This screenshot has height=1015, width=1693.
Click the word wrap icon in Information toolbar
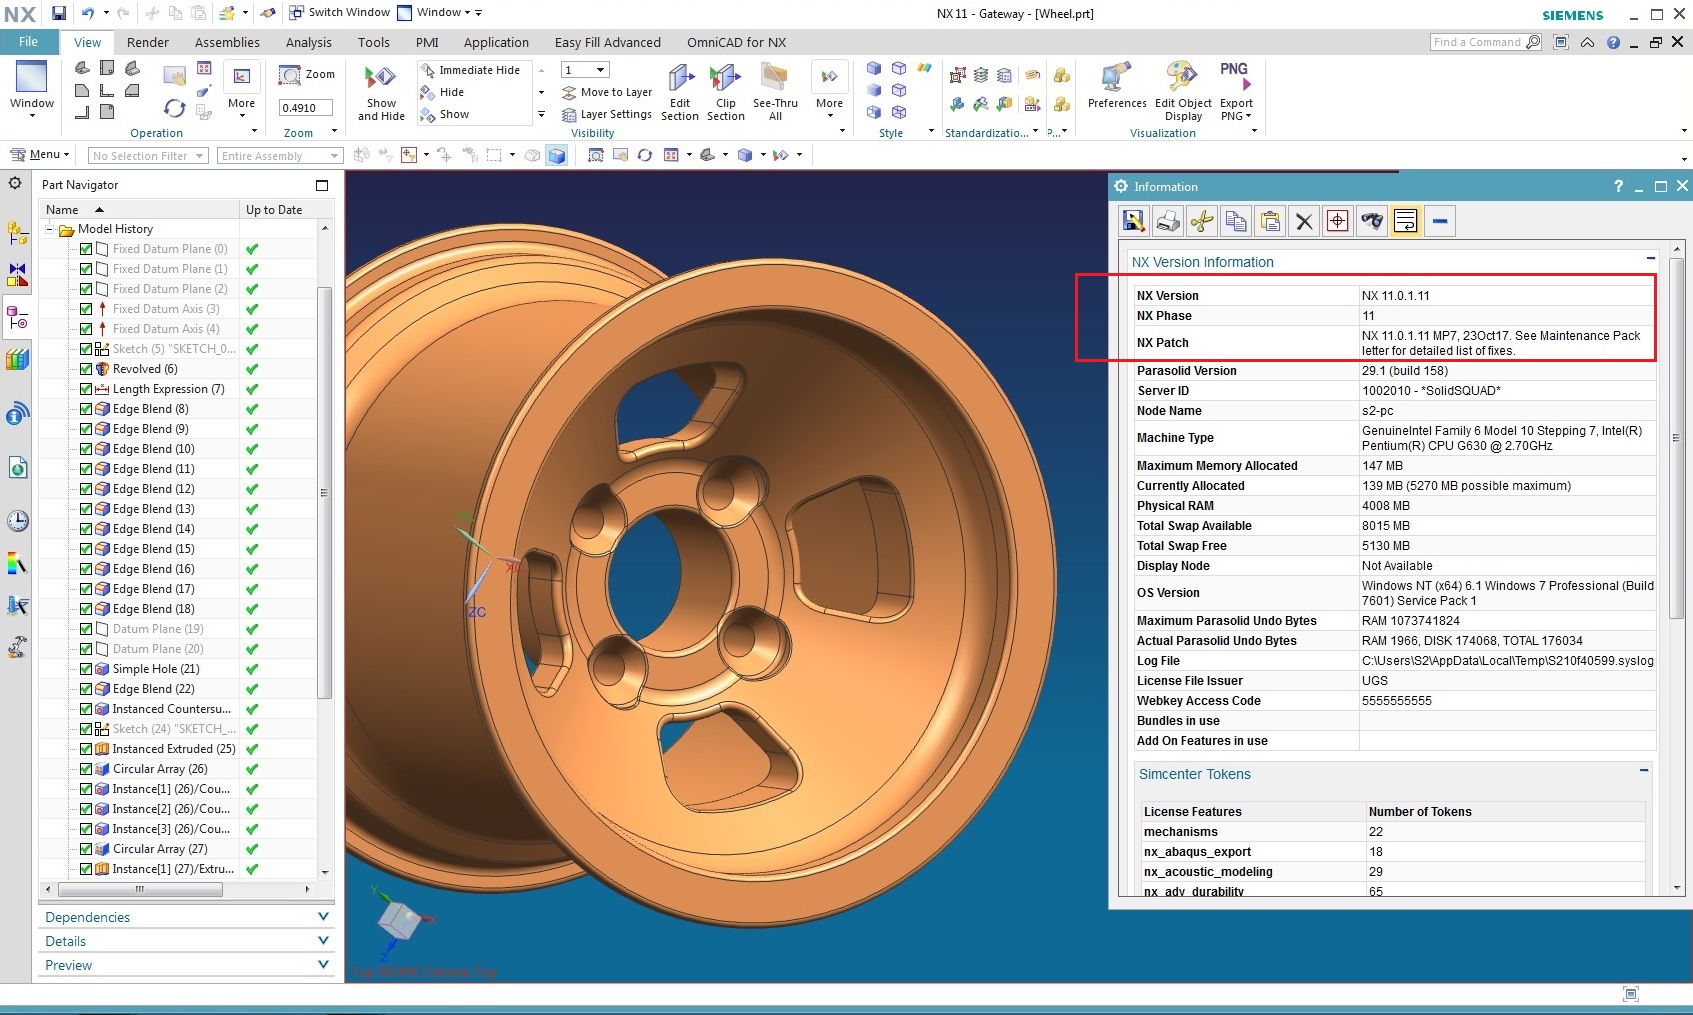click(x=1405, y=221)
